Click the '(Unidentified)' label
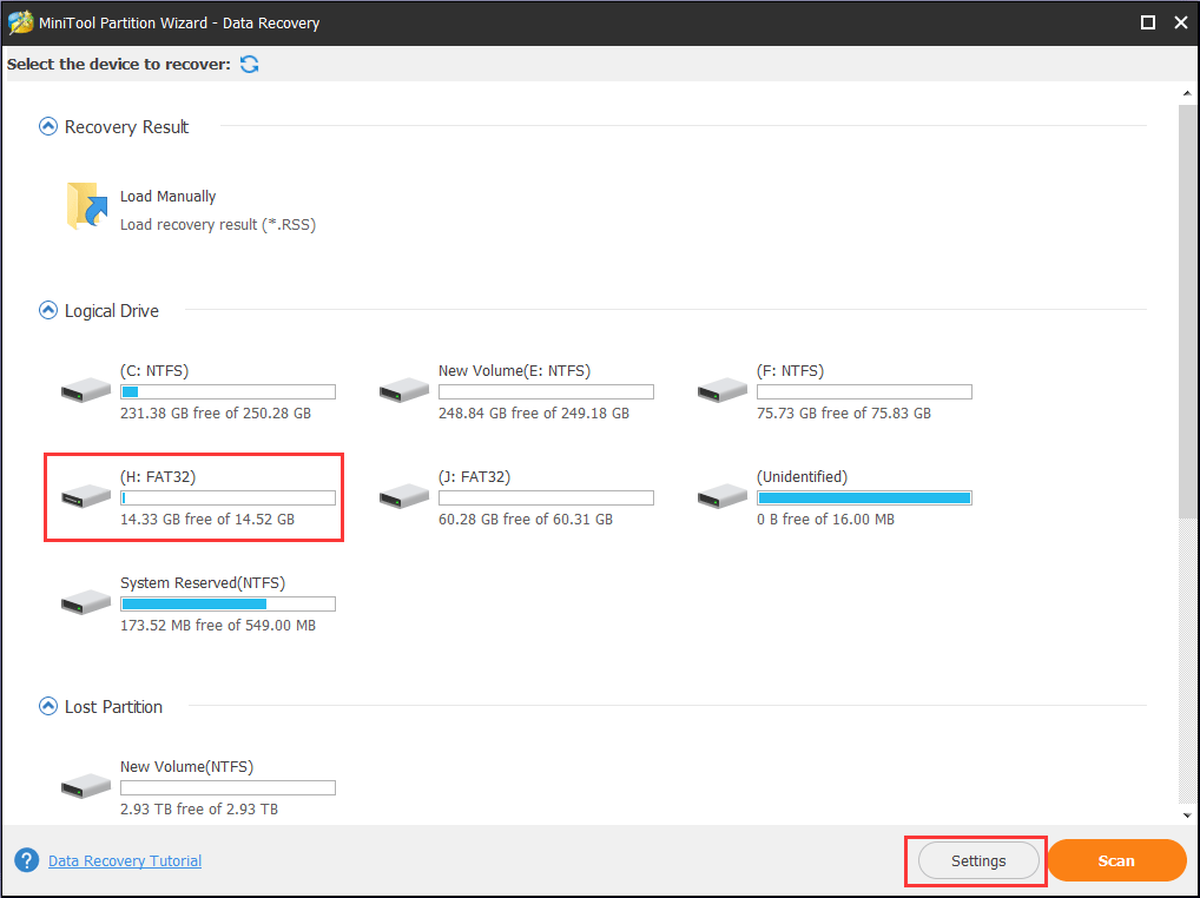Screen dimensions: 1200x898 [802, 477]
